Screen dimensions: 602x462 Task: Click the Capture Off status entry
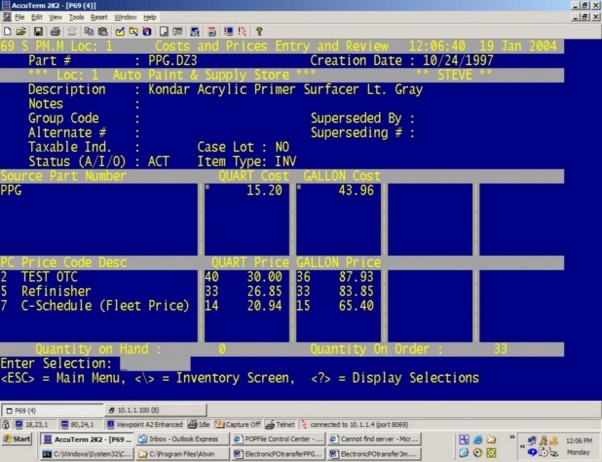tap(238, 424)
